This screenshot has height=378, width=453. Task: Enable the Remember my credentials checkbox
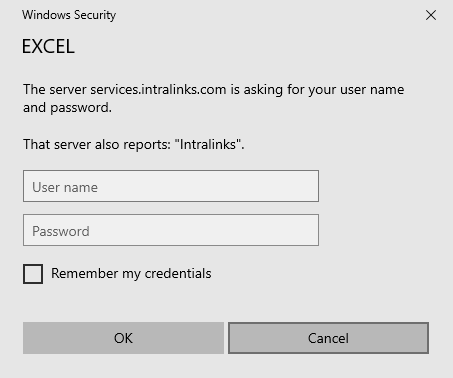(x=33, y=274)
